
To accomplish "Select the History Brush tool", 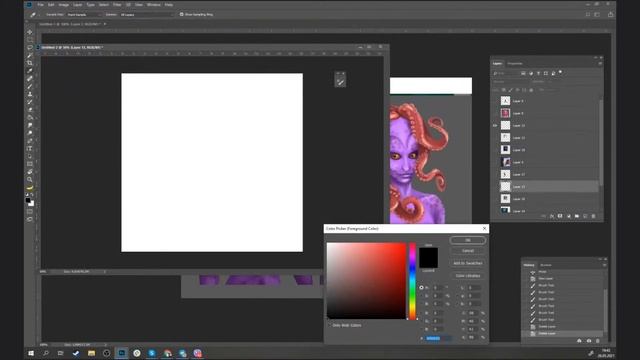I will point(30,102).
